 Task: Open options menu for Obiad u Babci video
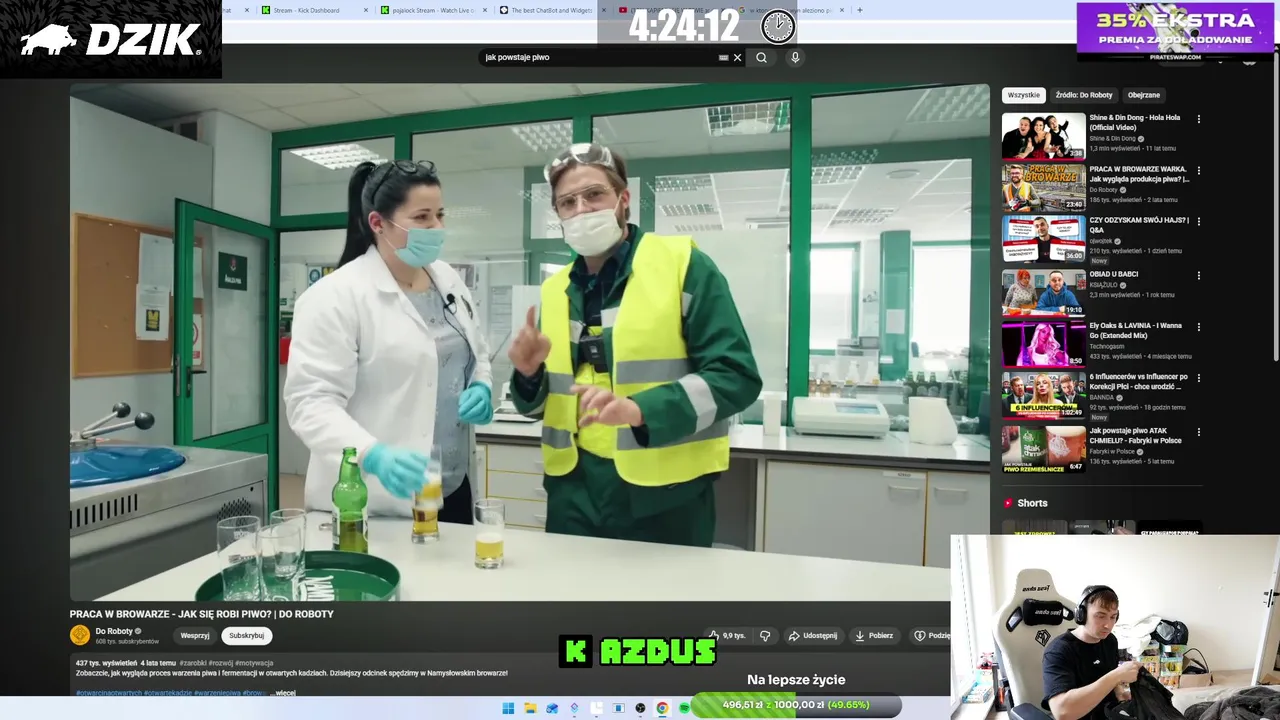click(x=1199, y=275)
